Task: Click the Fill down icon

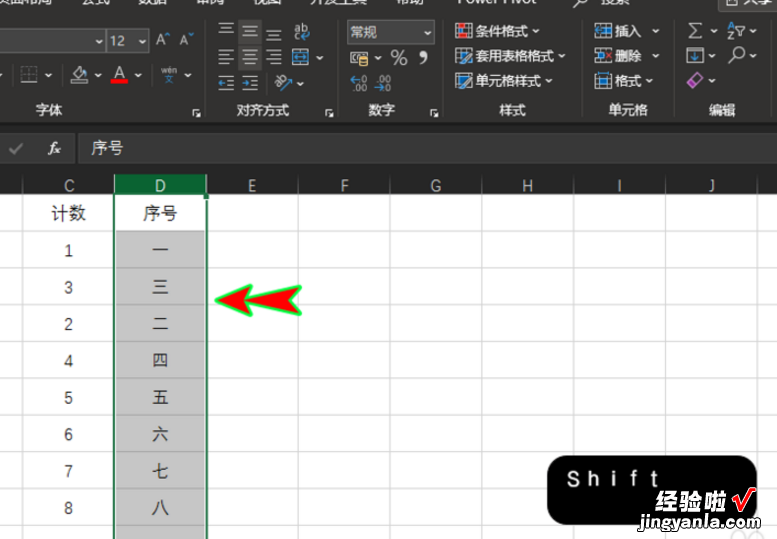Action: [695, 55]
